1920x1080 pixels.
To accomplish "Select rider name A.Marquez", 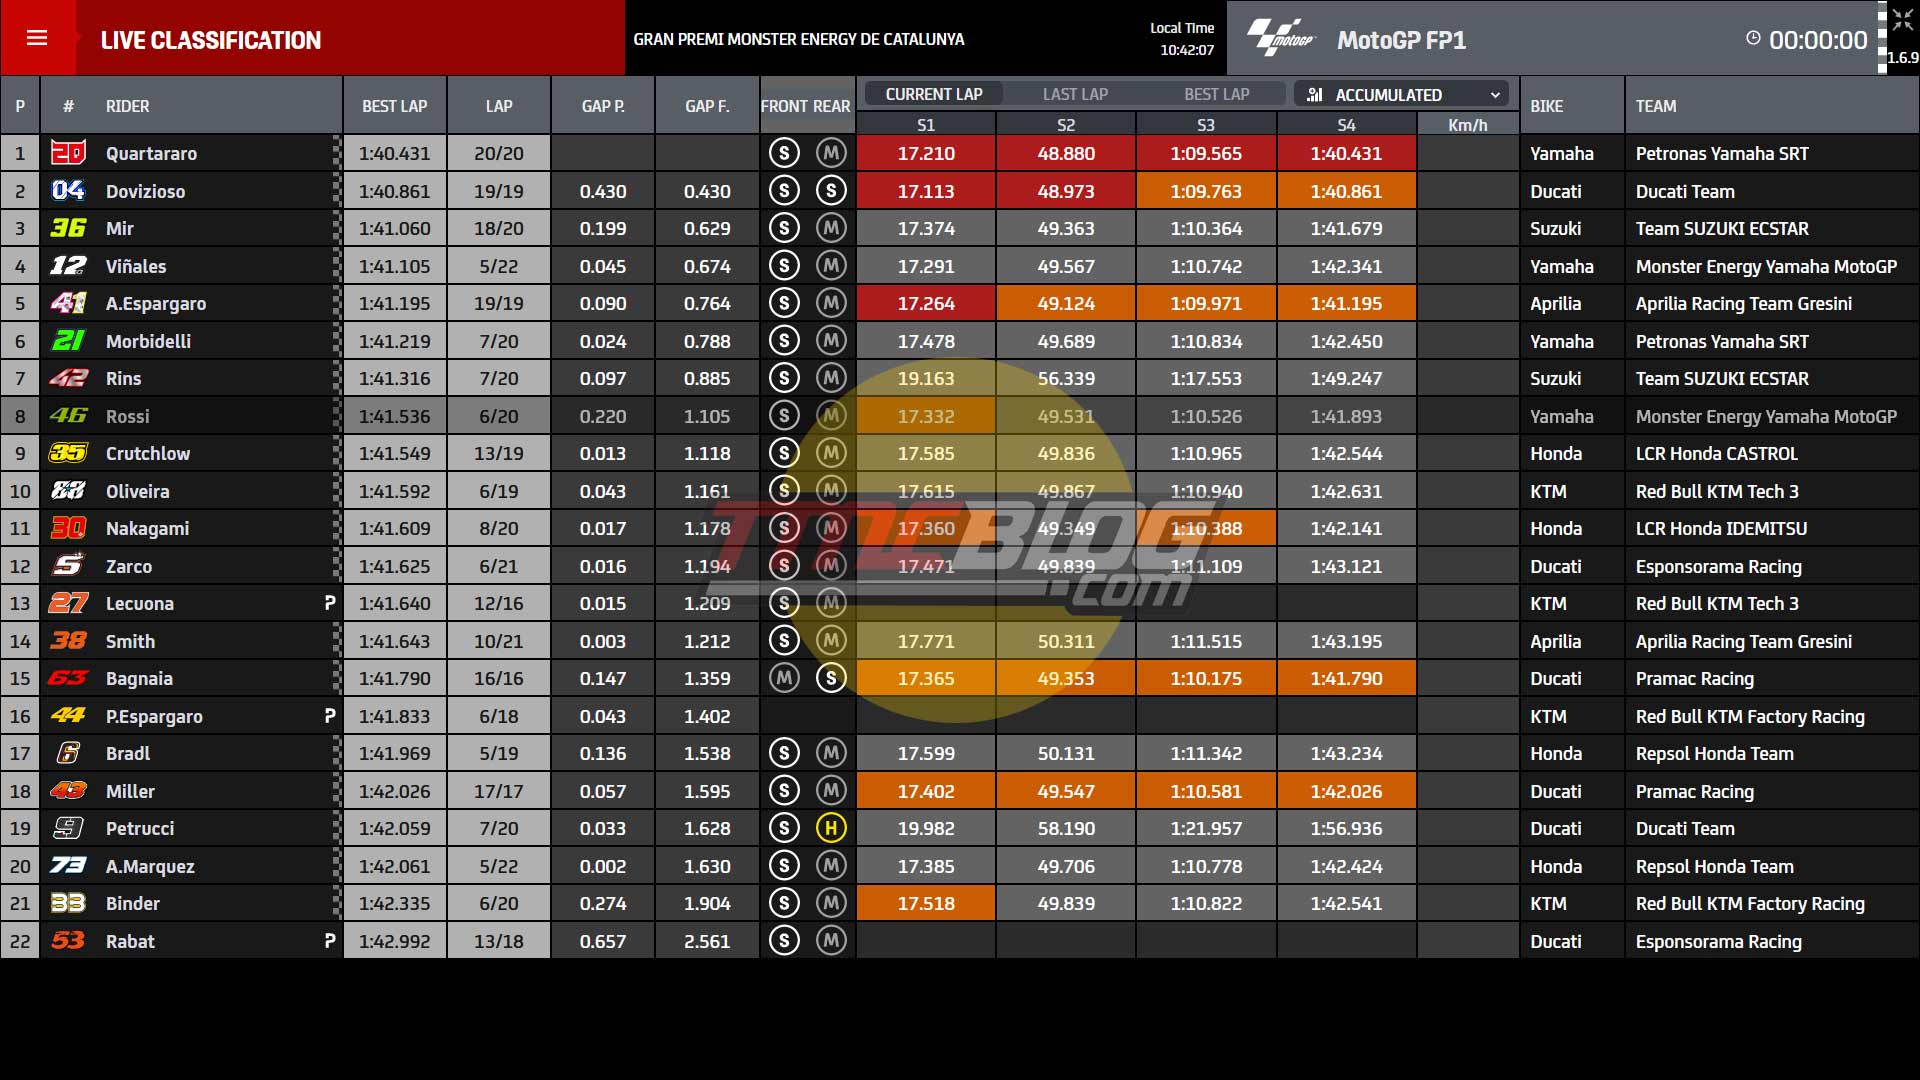I will coord(151,866).
